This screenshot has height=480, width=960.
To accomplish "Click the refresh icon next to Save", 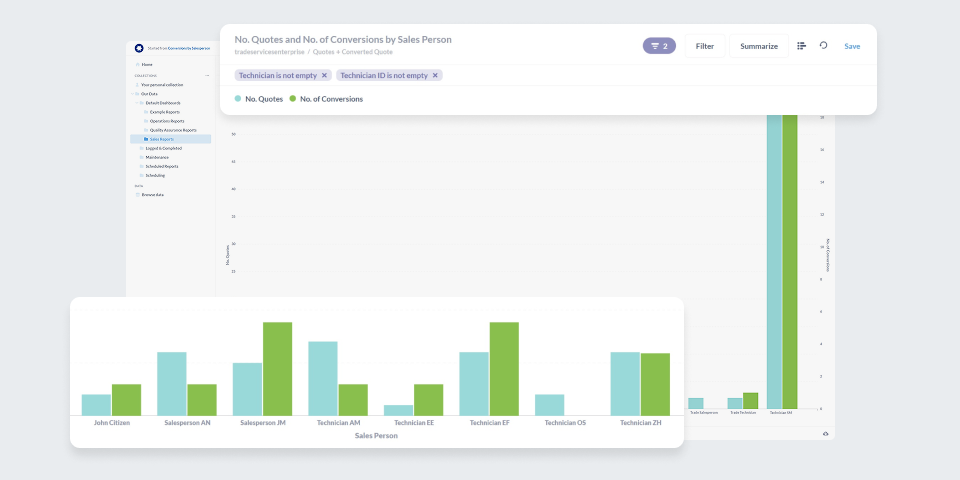I will [823, 45].
